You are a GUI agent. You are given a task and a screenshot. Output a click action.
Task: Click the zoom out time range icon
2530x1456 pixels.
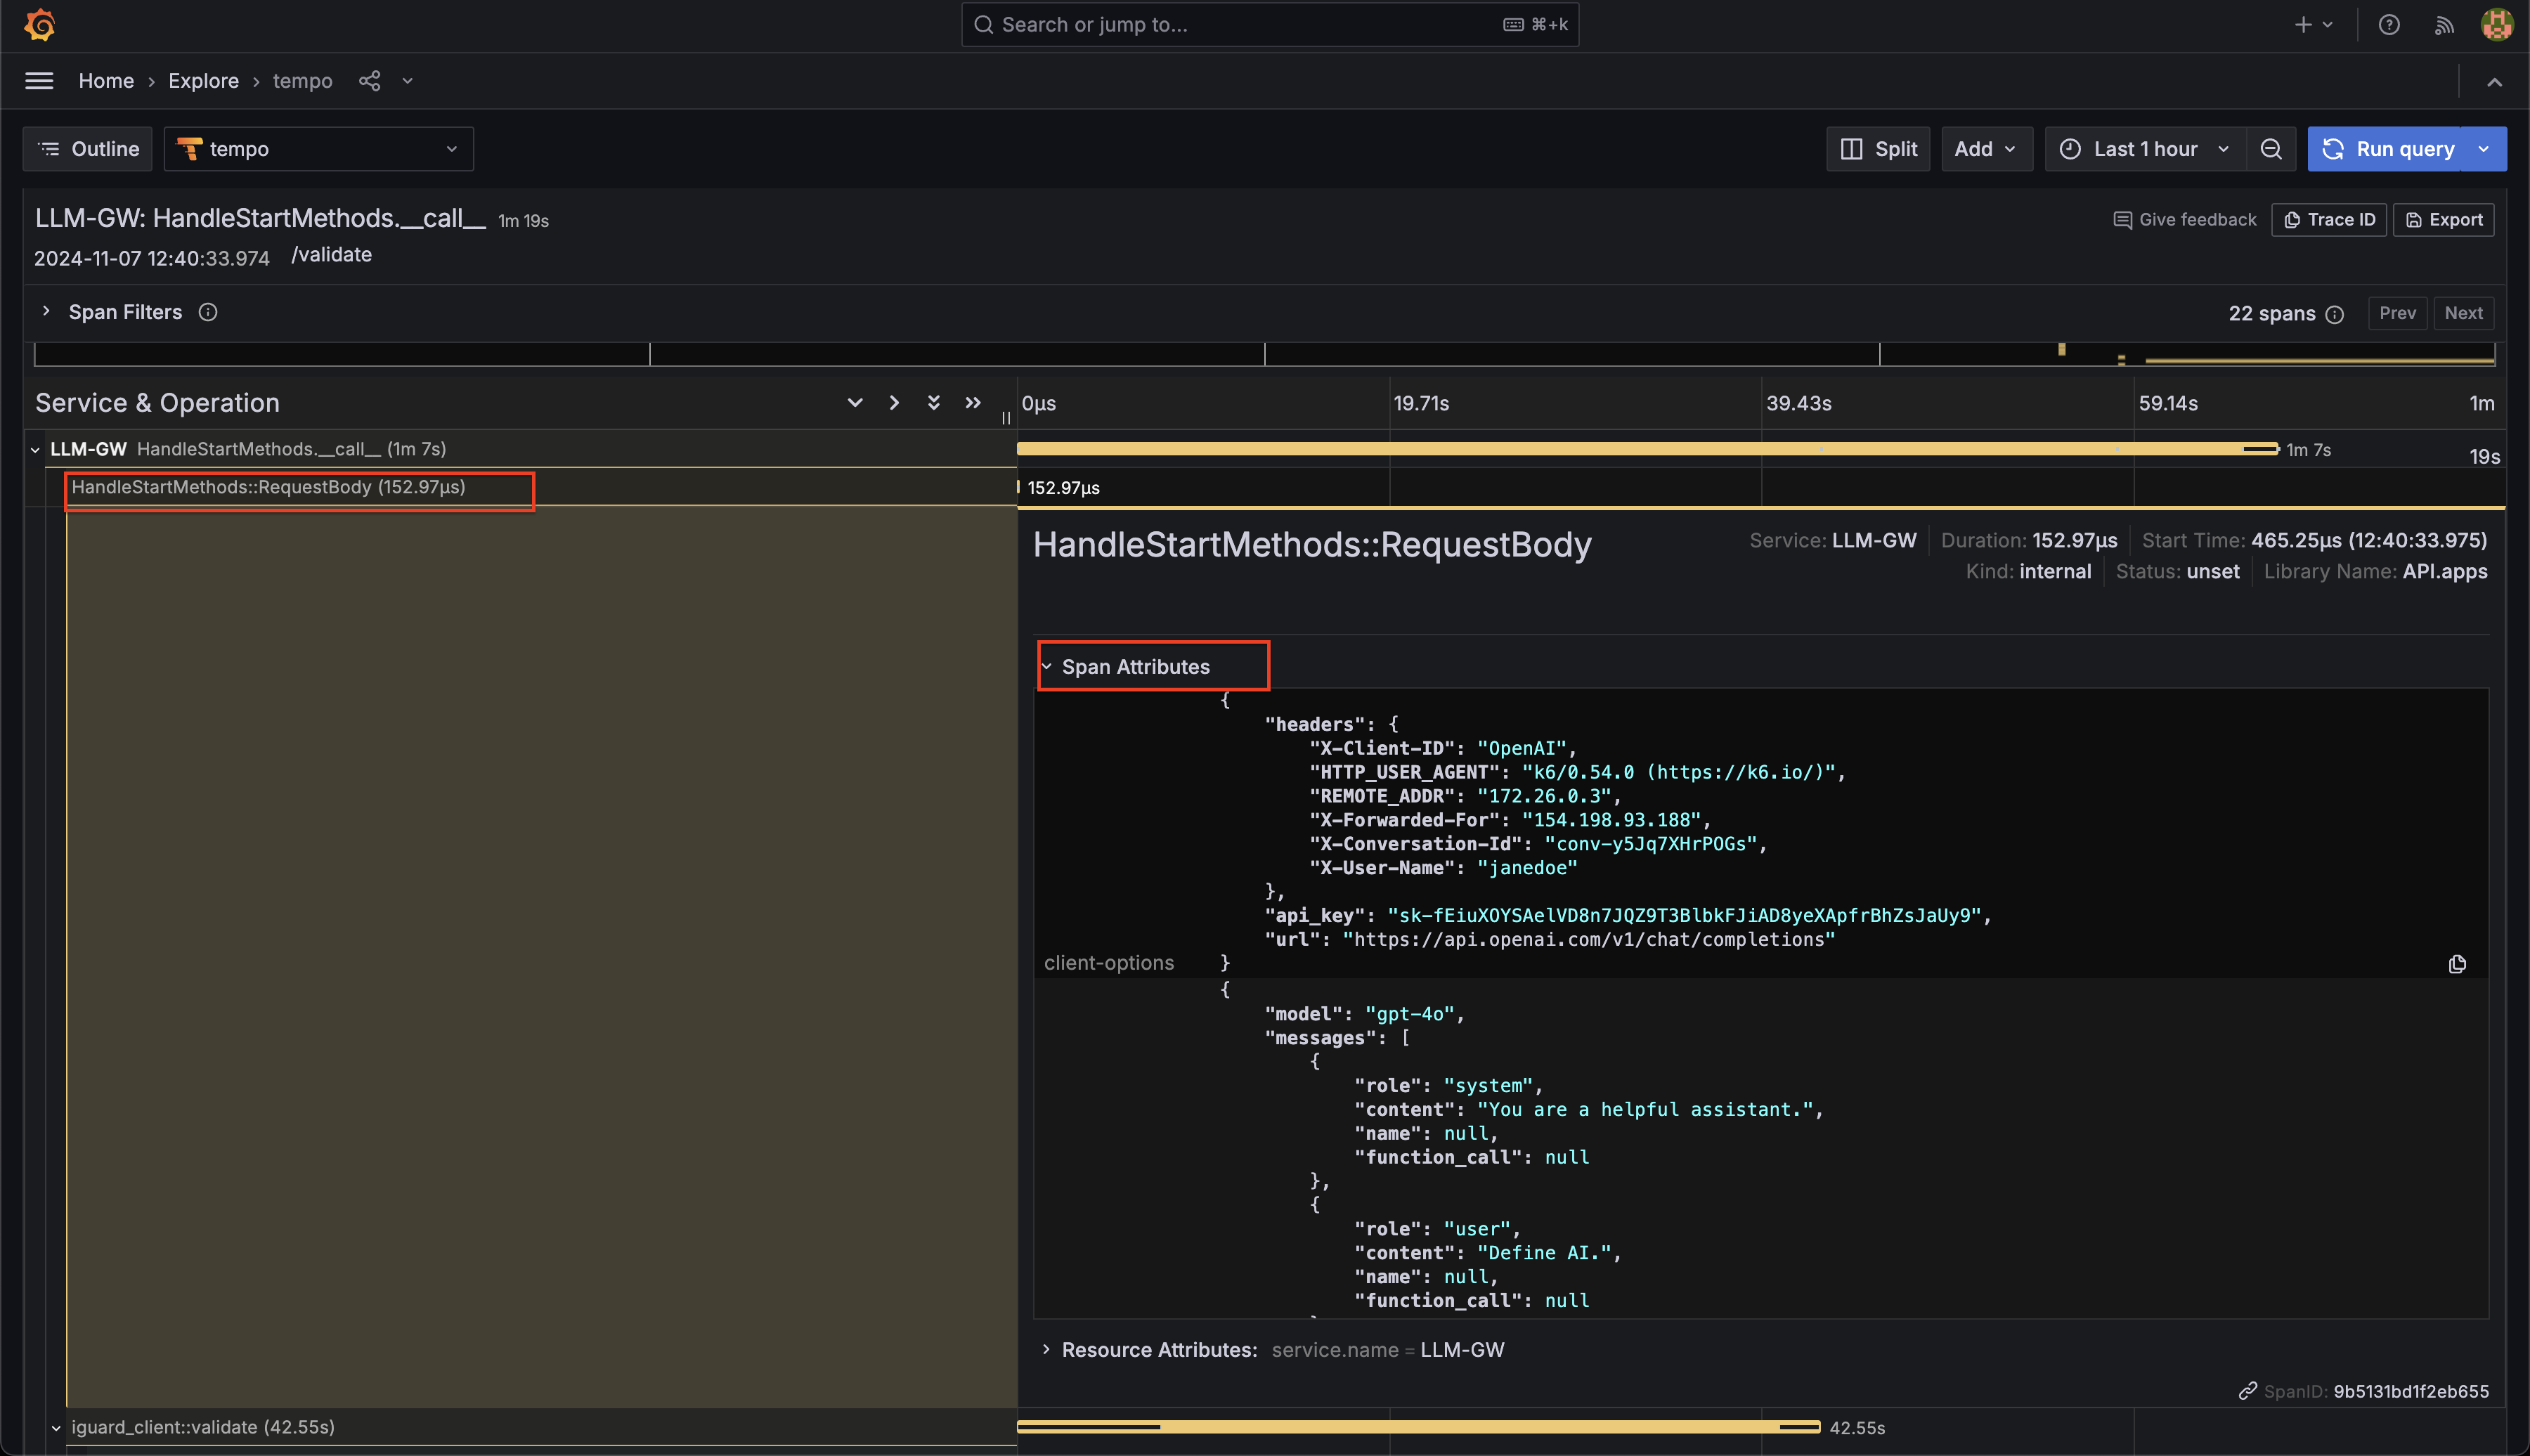pos(2270,149)
